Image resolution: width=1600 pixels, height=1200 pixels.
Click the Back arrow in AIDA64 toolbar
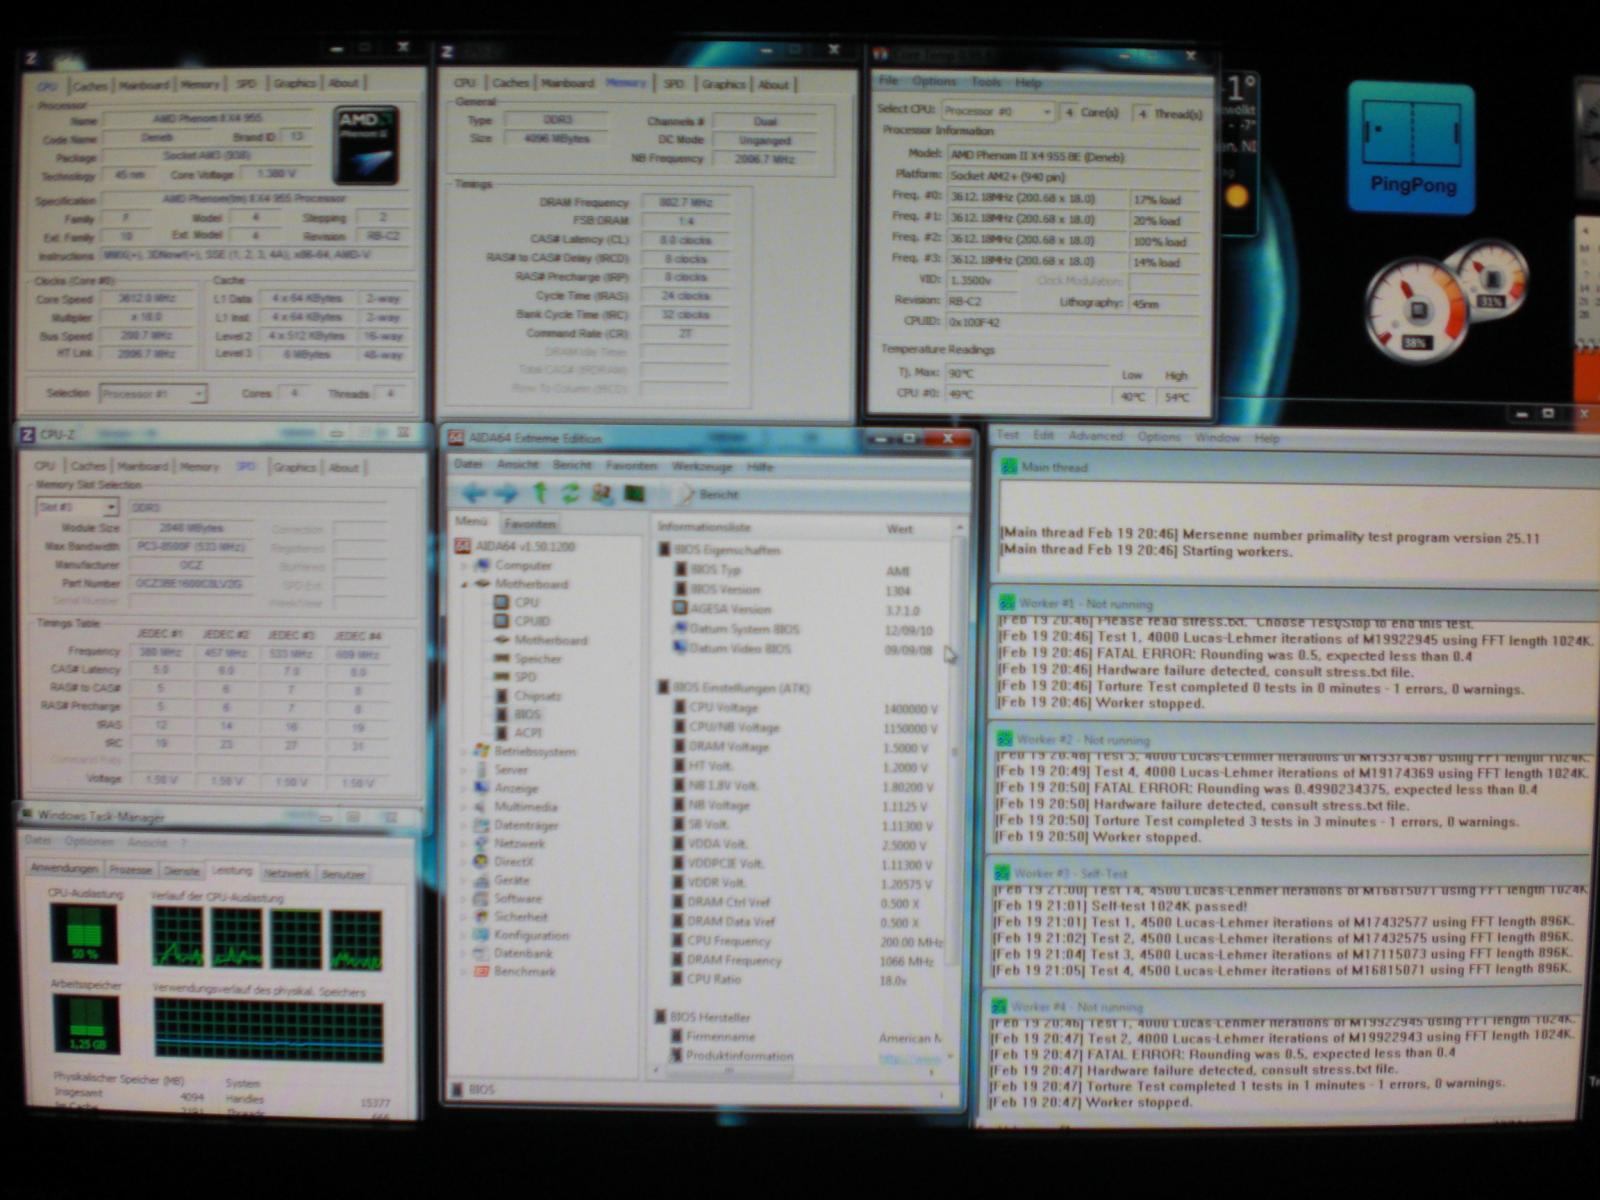pos(474,493)
